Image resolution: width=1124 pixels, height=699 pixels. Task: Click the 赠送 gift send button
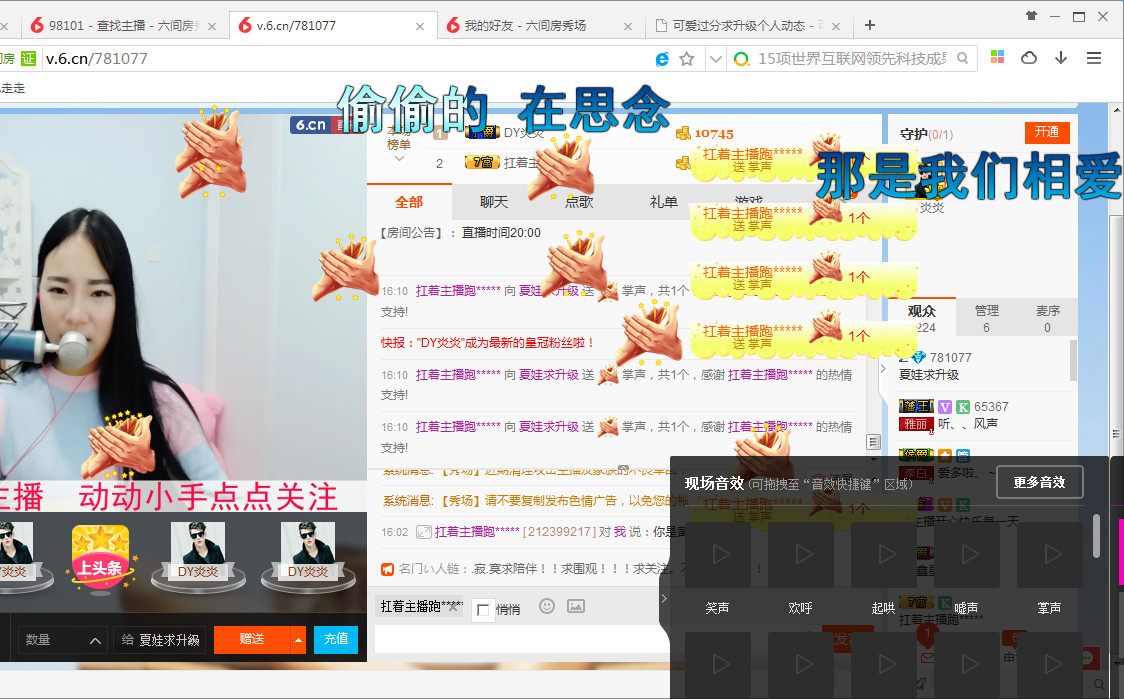(x=252, y=639)
